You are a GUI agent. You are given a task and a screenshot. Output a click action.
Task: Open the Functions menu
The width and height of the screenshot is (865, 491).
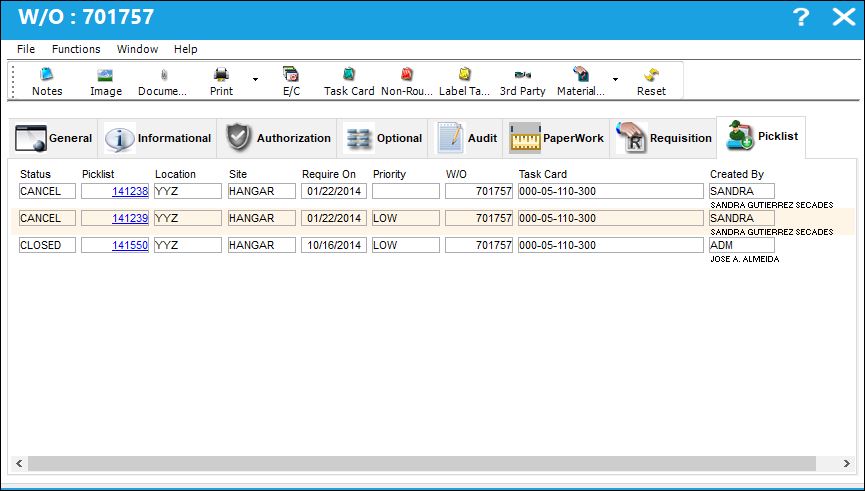tap(76, 49)
